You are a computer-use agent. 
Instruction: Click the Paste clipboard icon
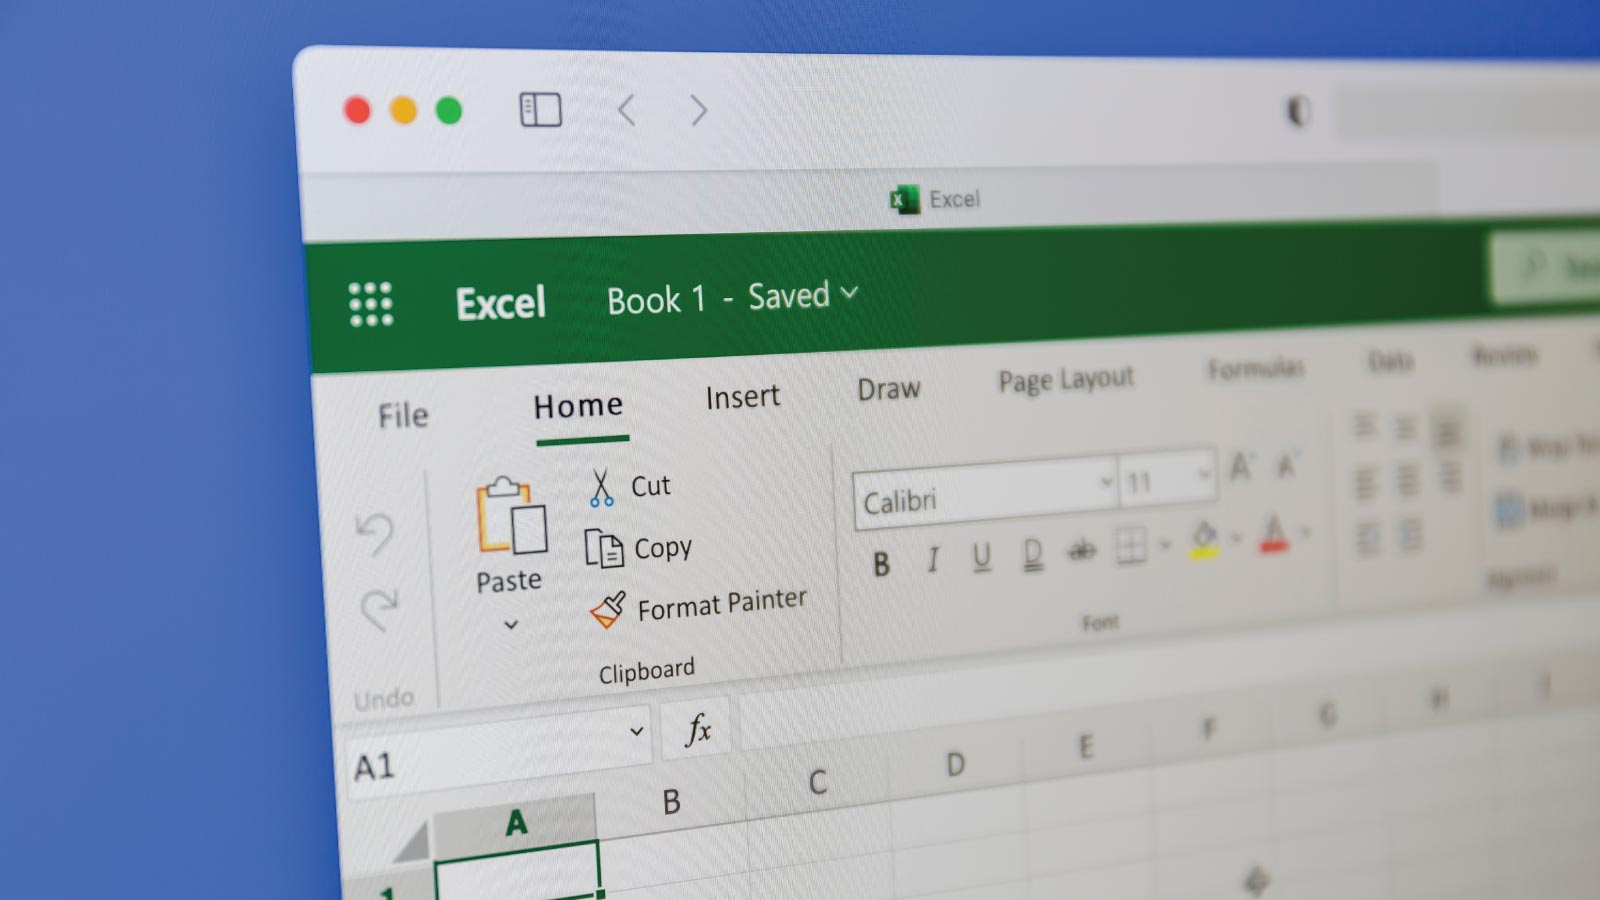click(511, 515)
